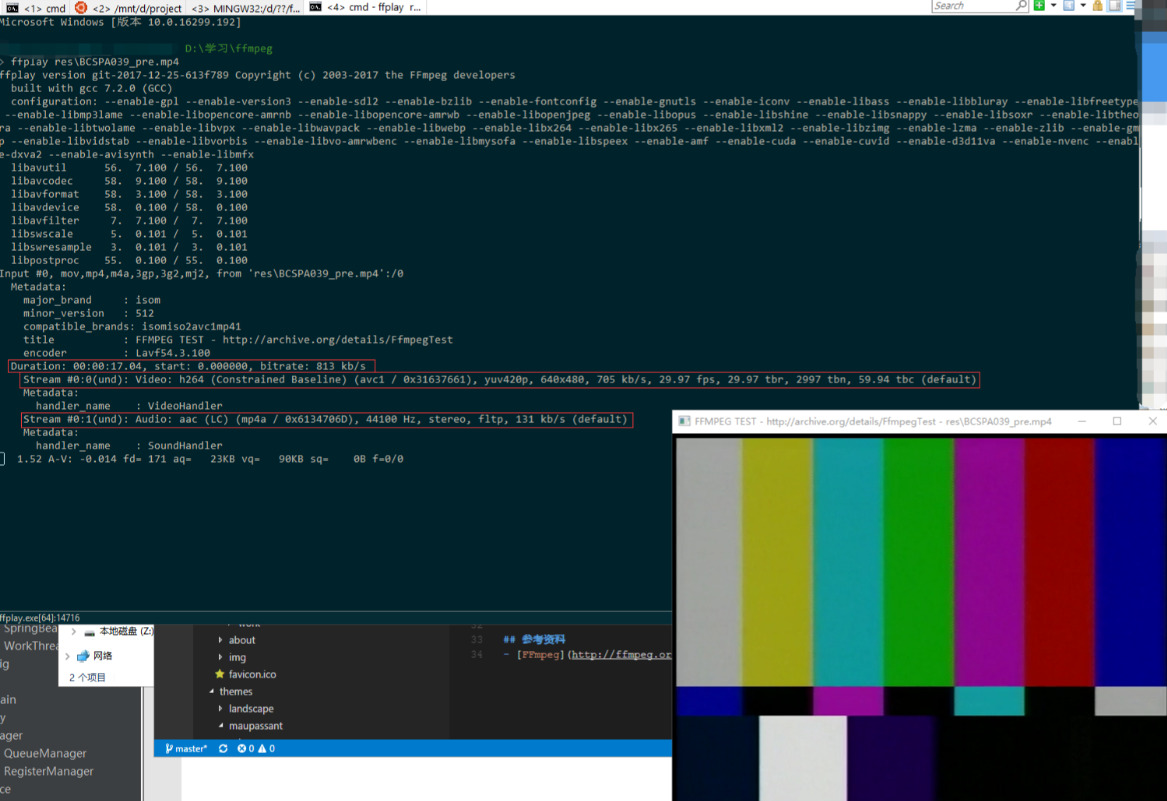Image resolution: width=1167 pixels, height=801 pixels.
Task: Click the ffplay video window title icon
Action: tap(685, 422)
